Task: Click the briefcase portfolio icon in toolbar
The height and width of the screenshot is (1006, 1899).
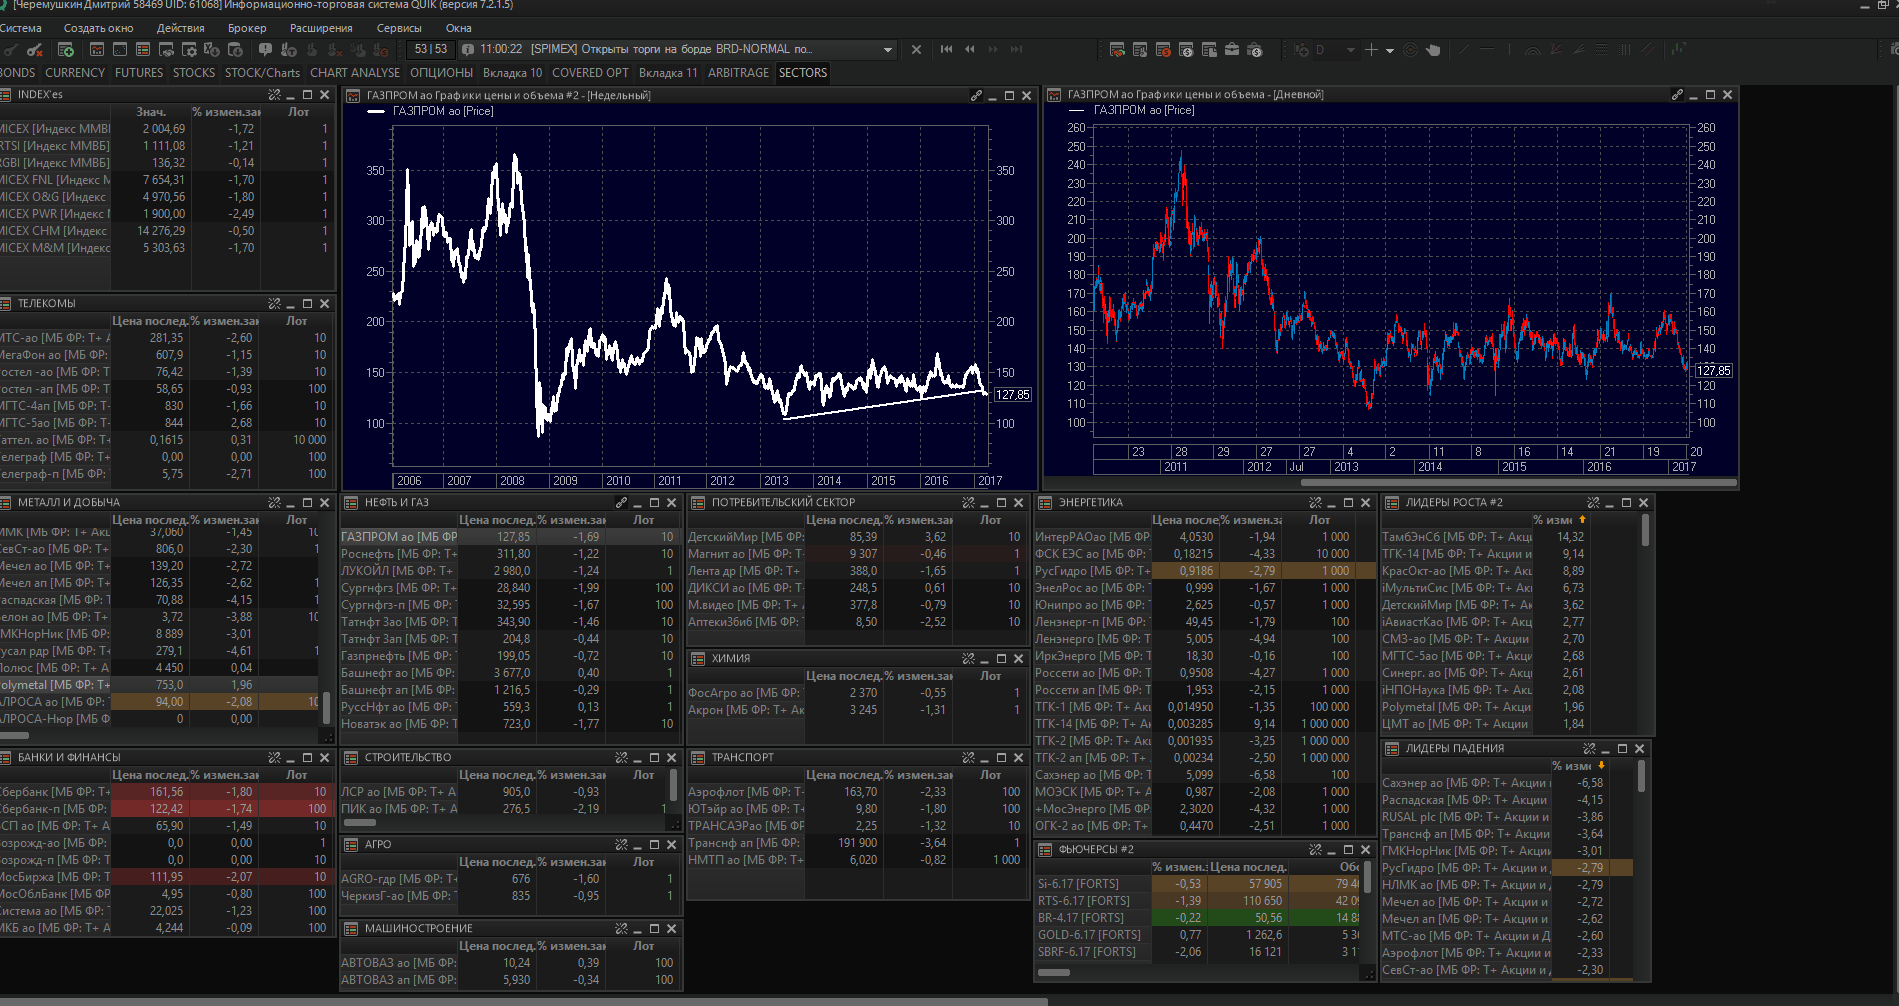Action: tap(1232, 49)
